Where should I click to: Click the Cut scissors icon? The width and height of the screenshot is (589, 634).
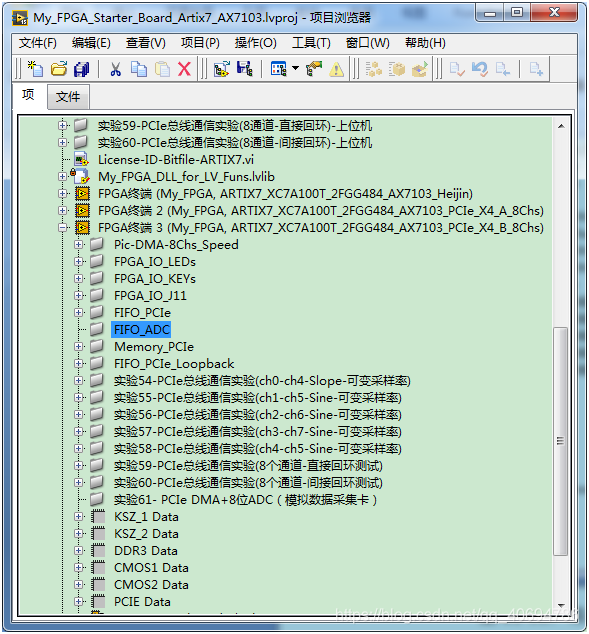[116, 69]
